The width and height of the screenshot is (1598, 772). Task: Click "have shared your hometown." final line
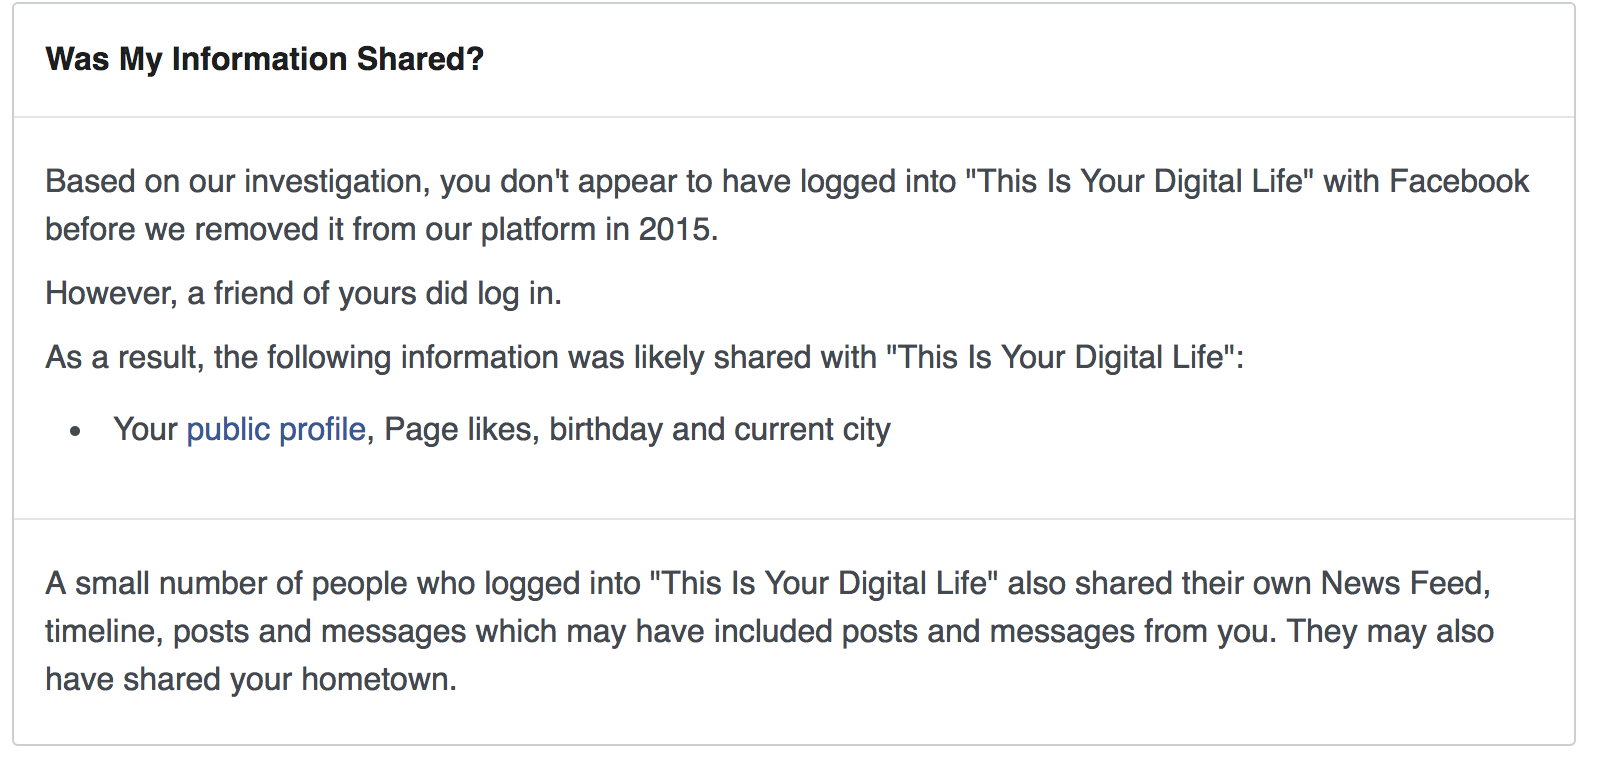(x=251, y=680)
